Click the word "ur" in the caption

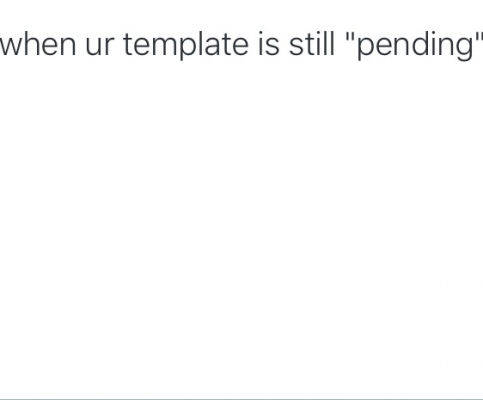coord(100,47)
